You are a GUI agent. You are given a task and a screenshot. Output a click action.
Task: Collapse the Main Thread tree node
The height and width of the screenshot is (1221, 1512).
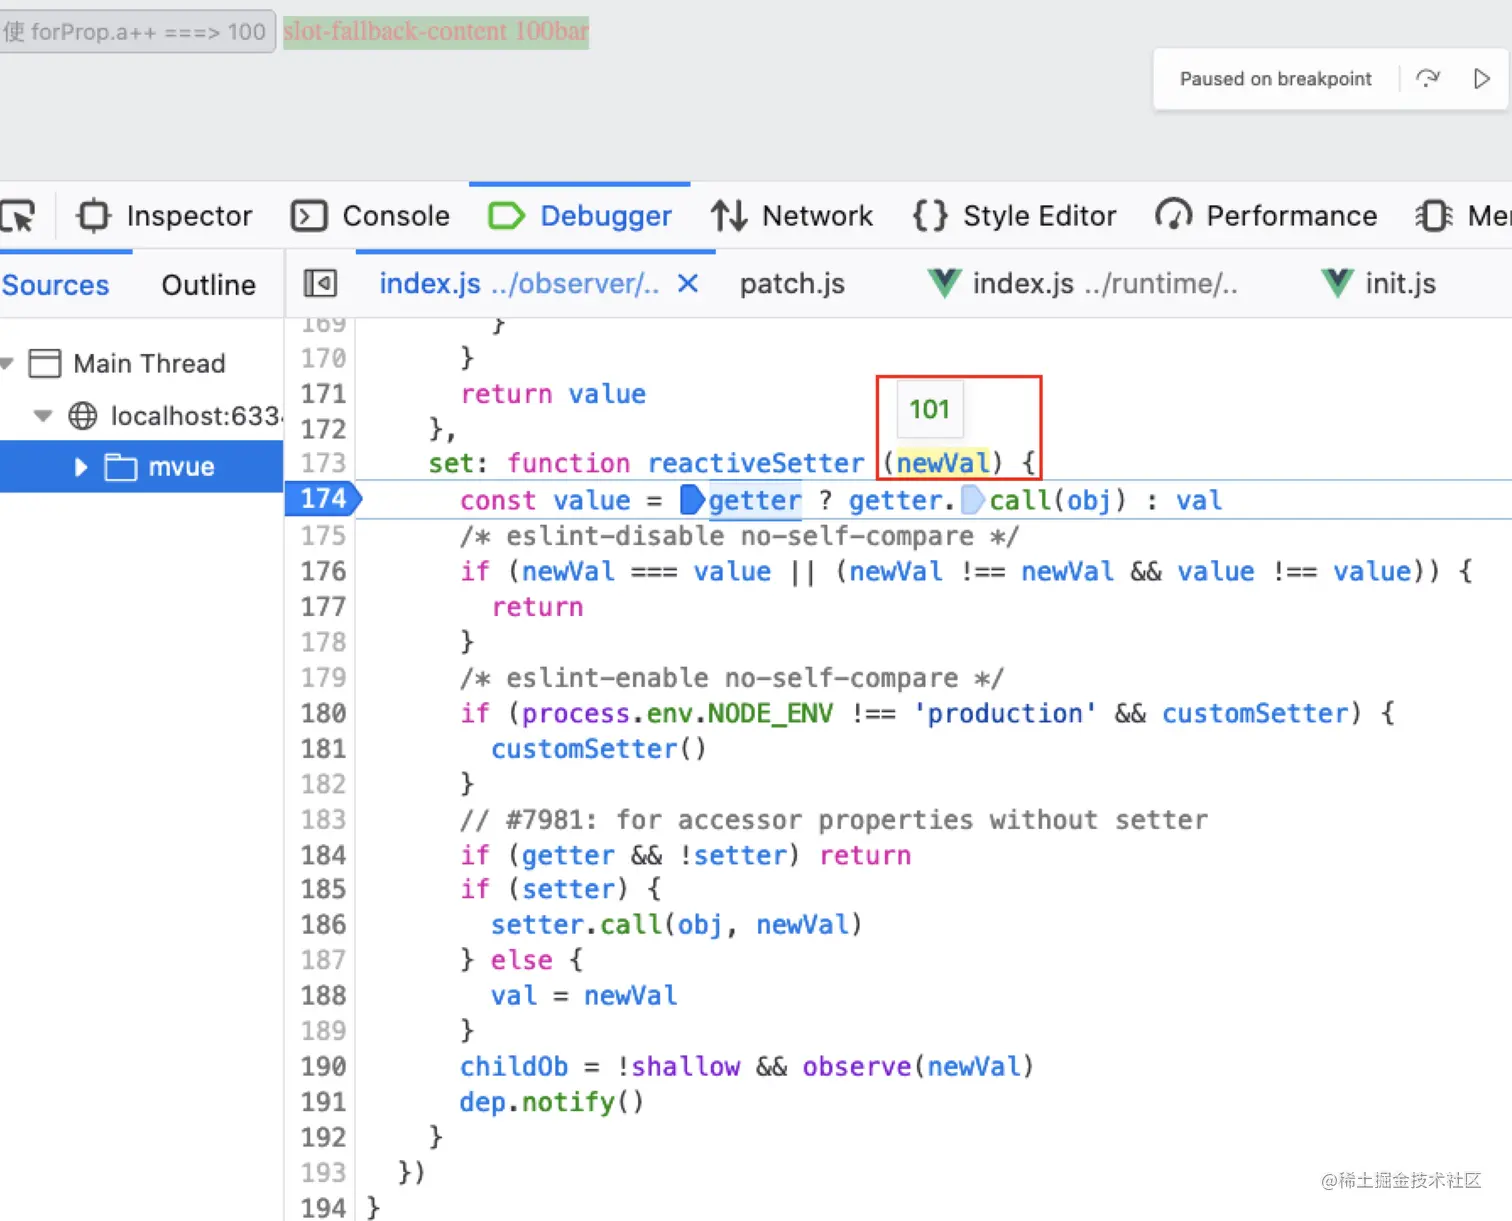7,363
